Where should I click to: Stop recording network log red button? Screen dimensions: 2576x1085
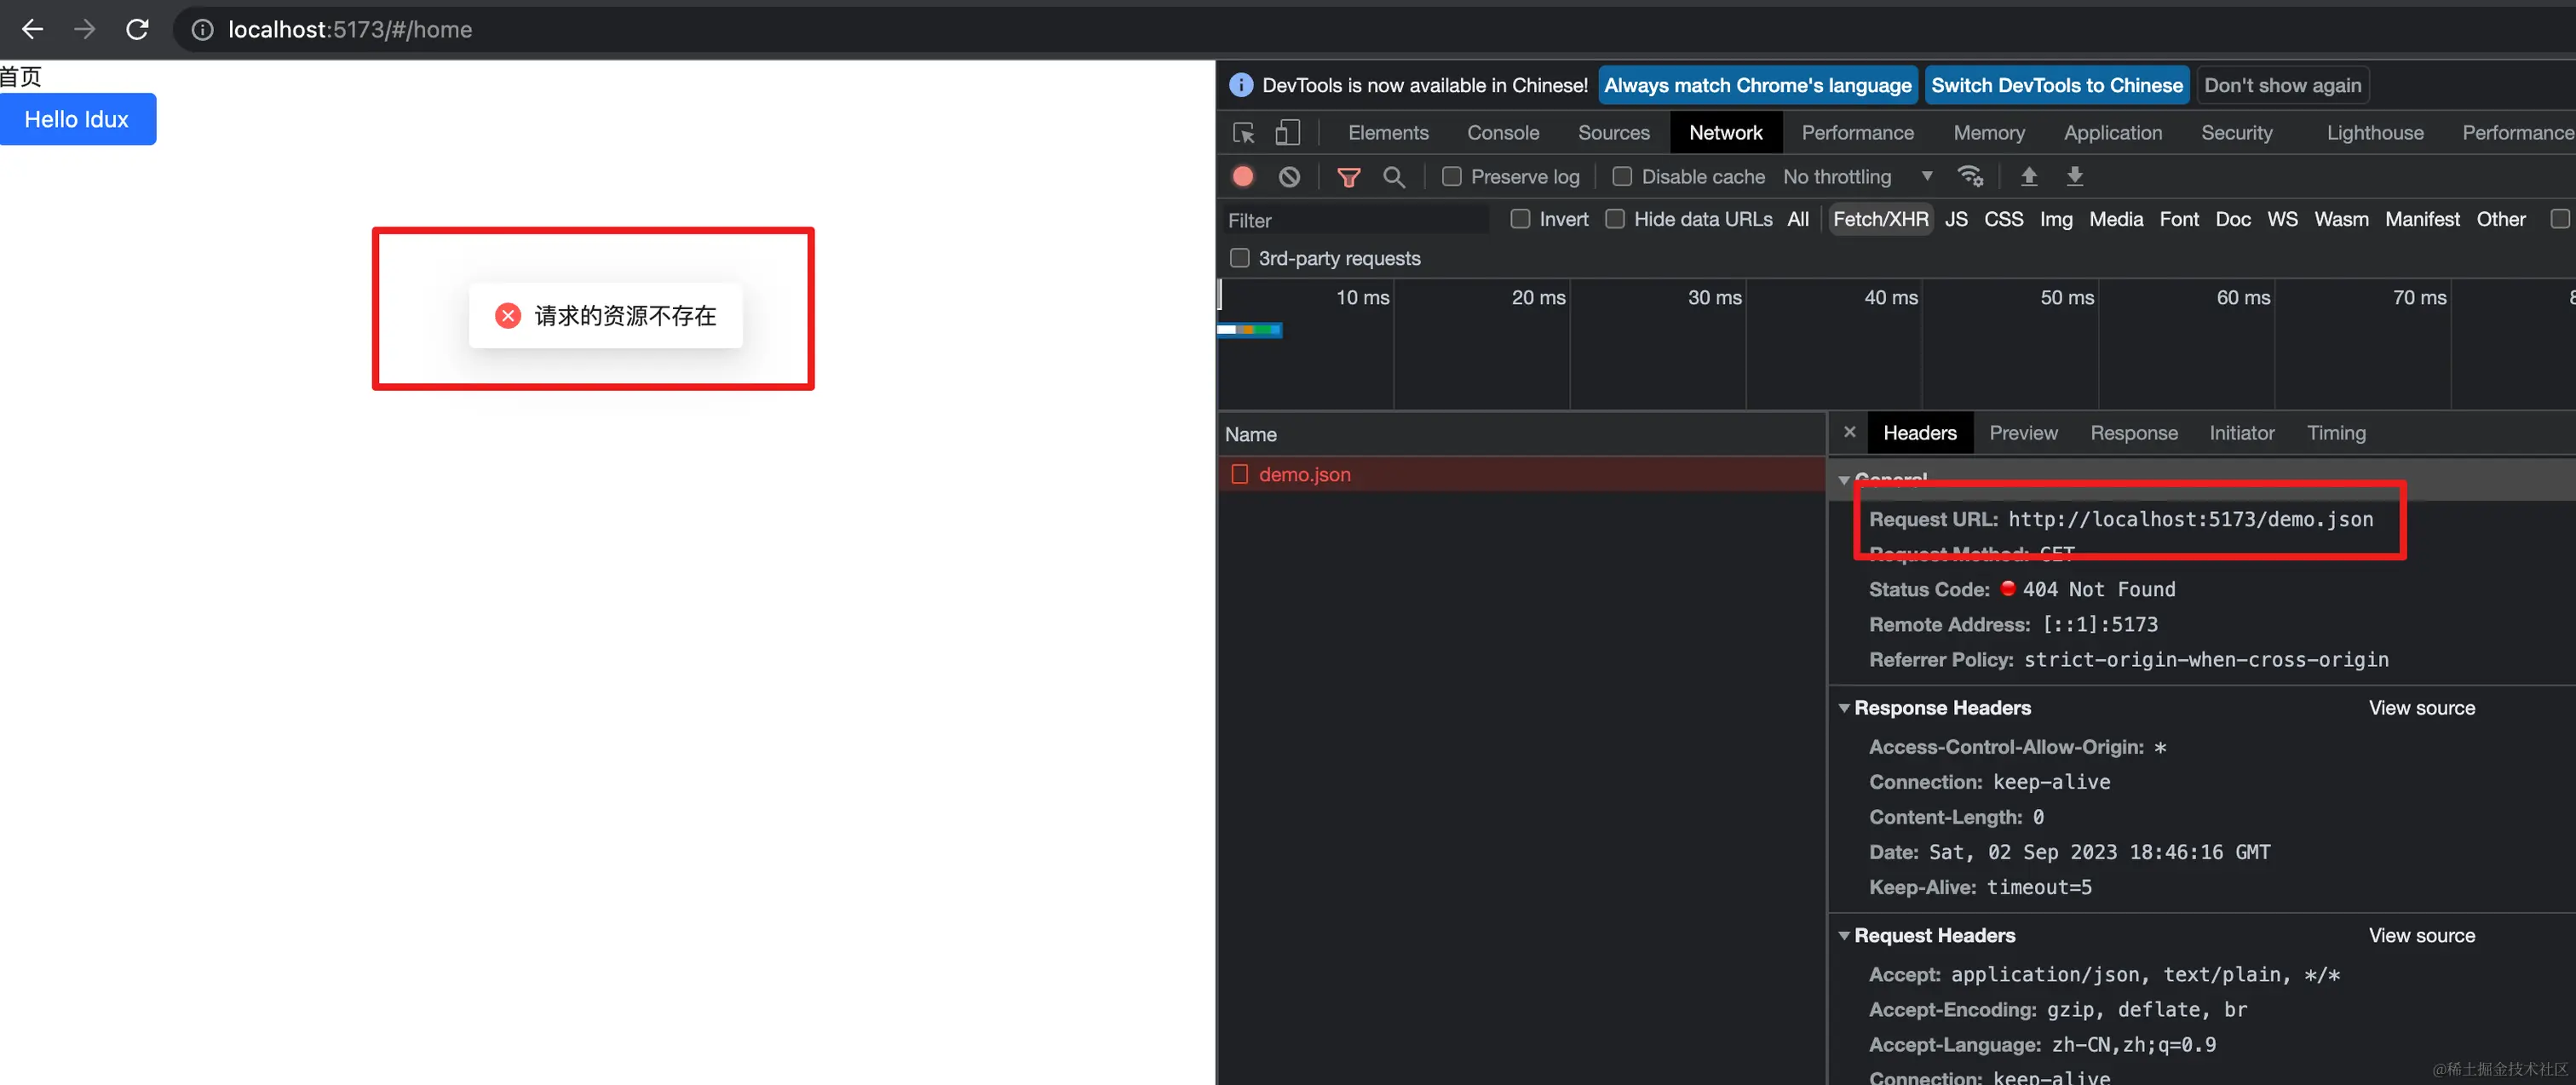click(x=1243, y=177)
